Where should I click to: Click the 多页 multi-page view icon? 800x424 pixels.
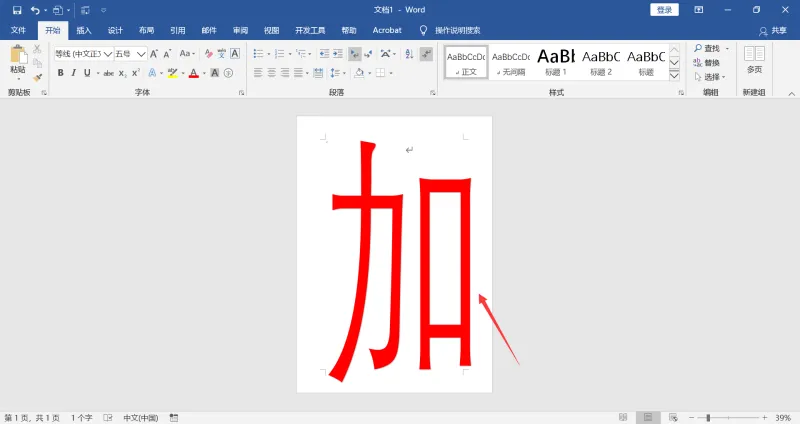coord(754,59)
